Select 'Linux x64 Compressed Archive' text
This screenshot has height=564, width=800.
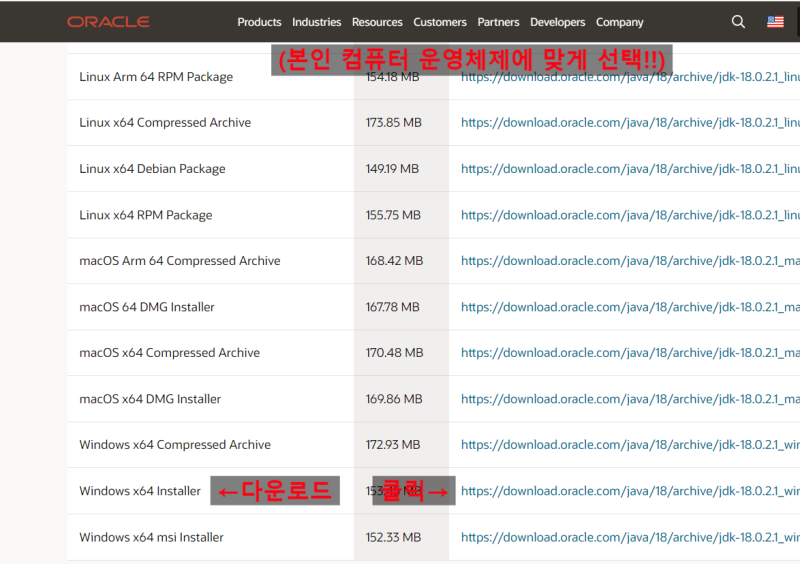(165, 122)
